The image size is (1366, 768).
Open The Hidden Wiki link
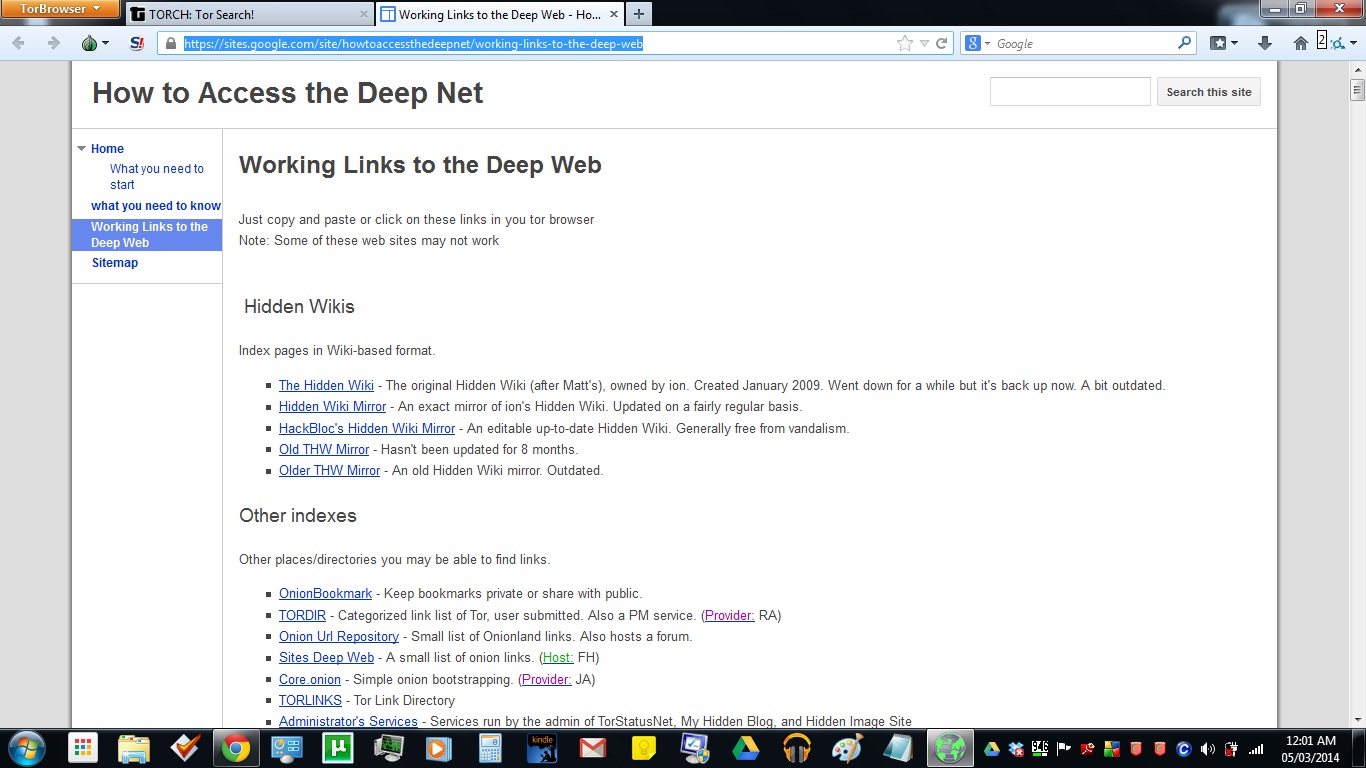click(326, 386)
